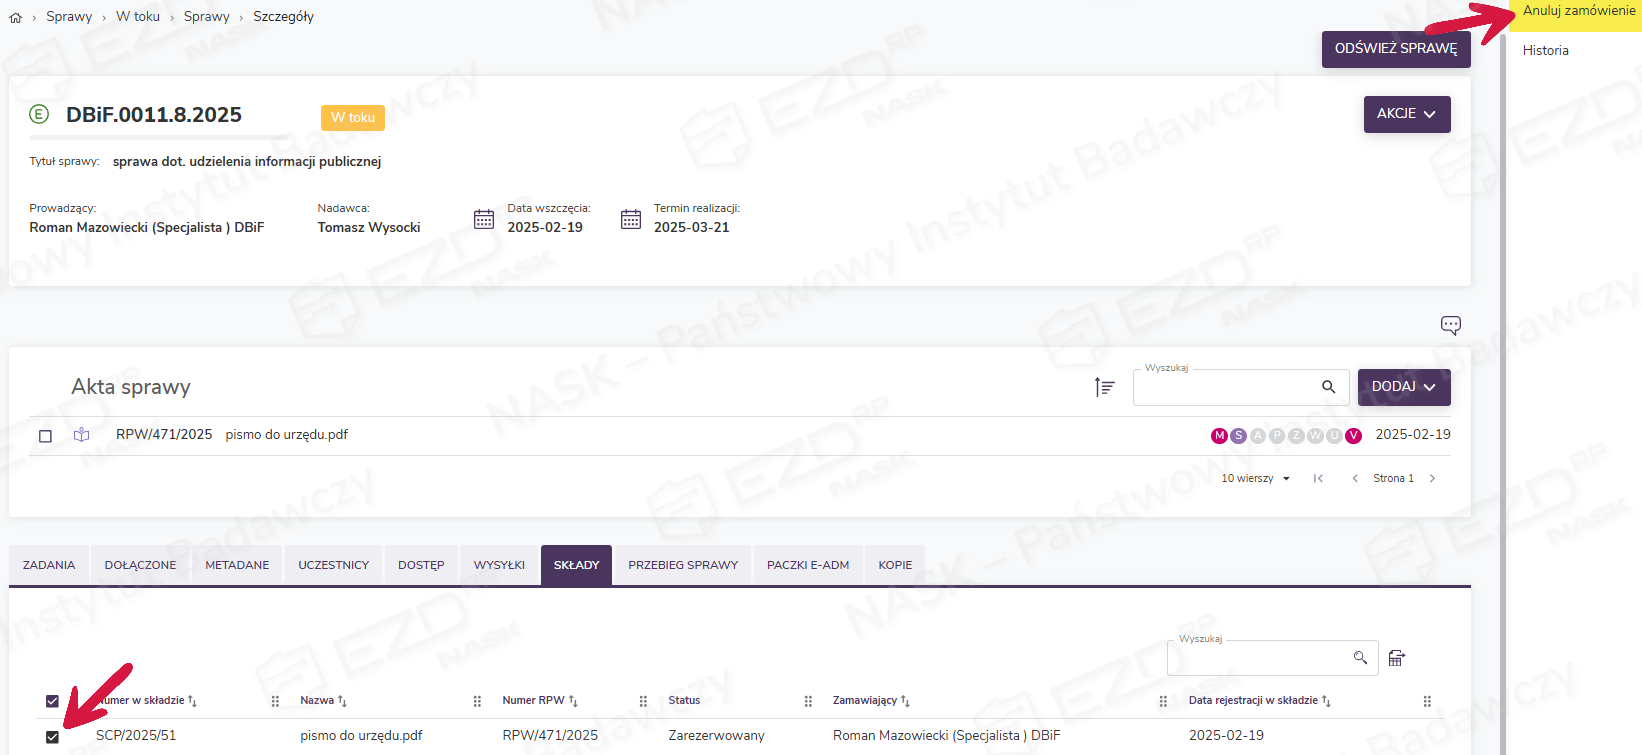Open the DODAJ dropdown menu
Image resolution: width=1642 pixels, height=755 pixels.
pyautogui.click(x=1403, y=387)
